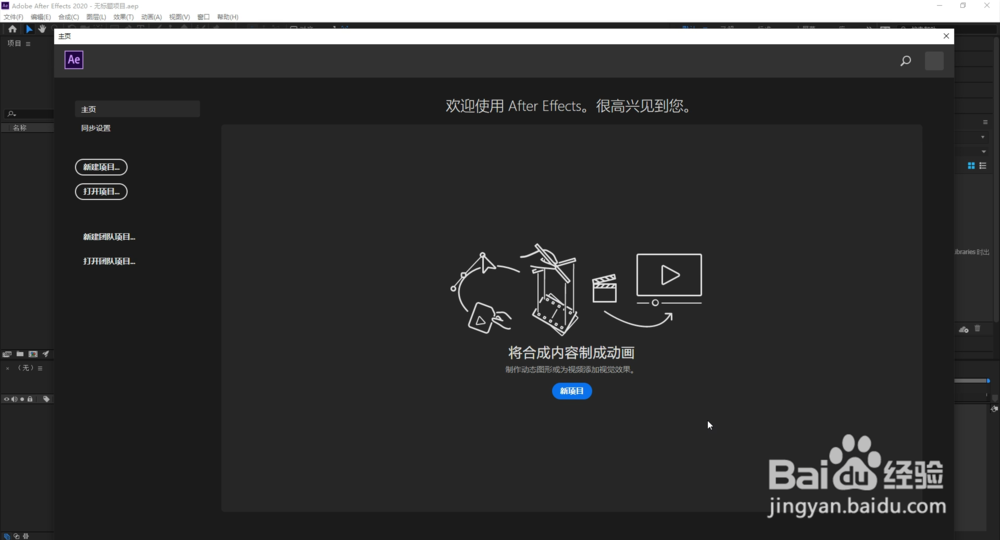Switch Libraries panel to list view
The height and width of the screenshot is (540, 1000).
point(983,166)
